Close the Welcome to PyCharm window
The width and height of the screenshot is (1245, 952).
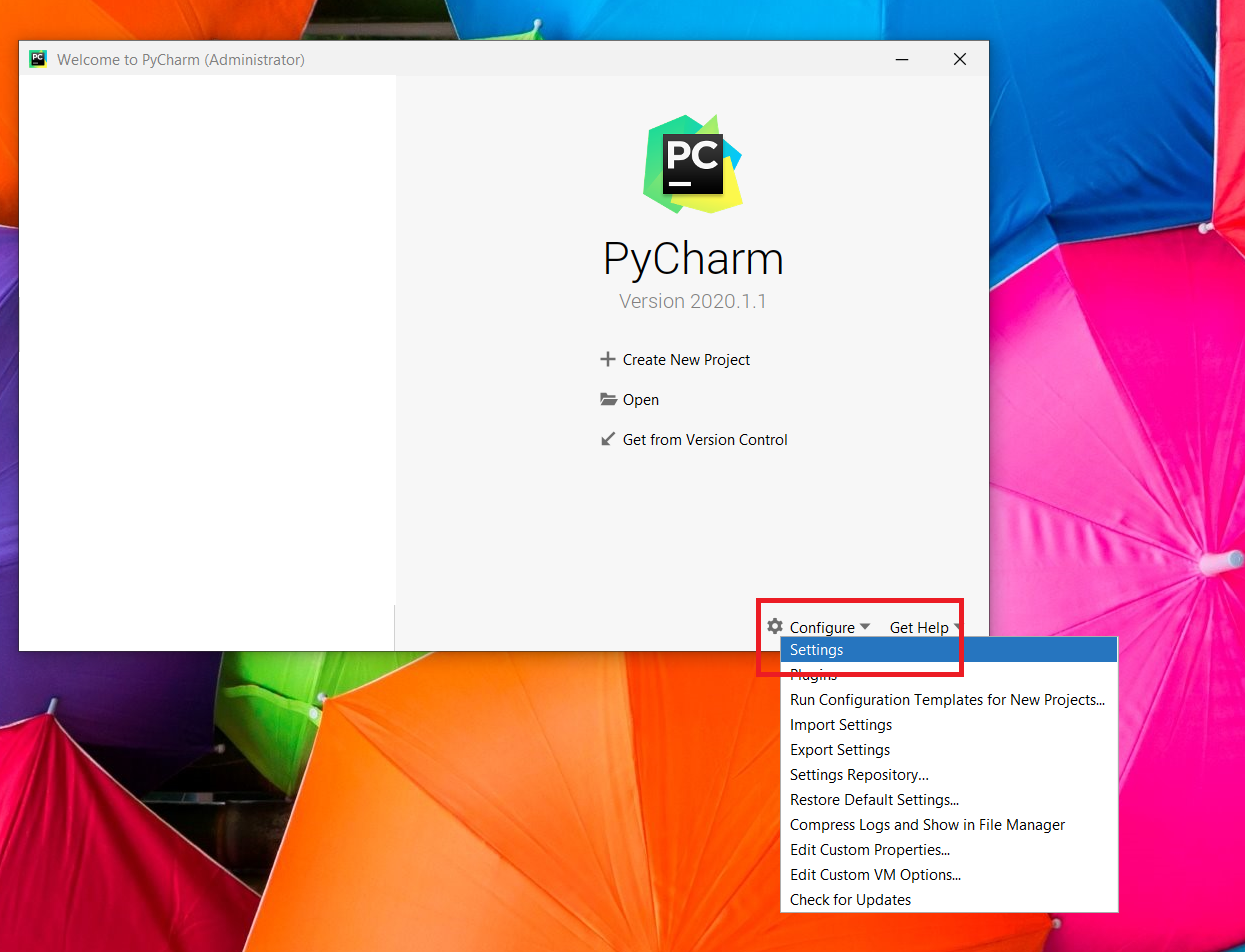[959, 59]
